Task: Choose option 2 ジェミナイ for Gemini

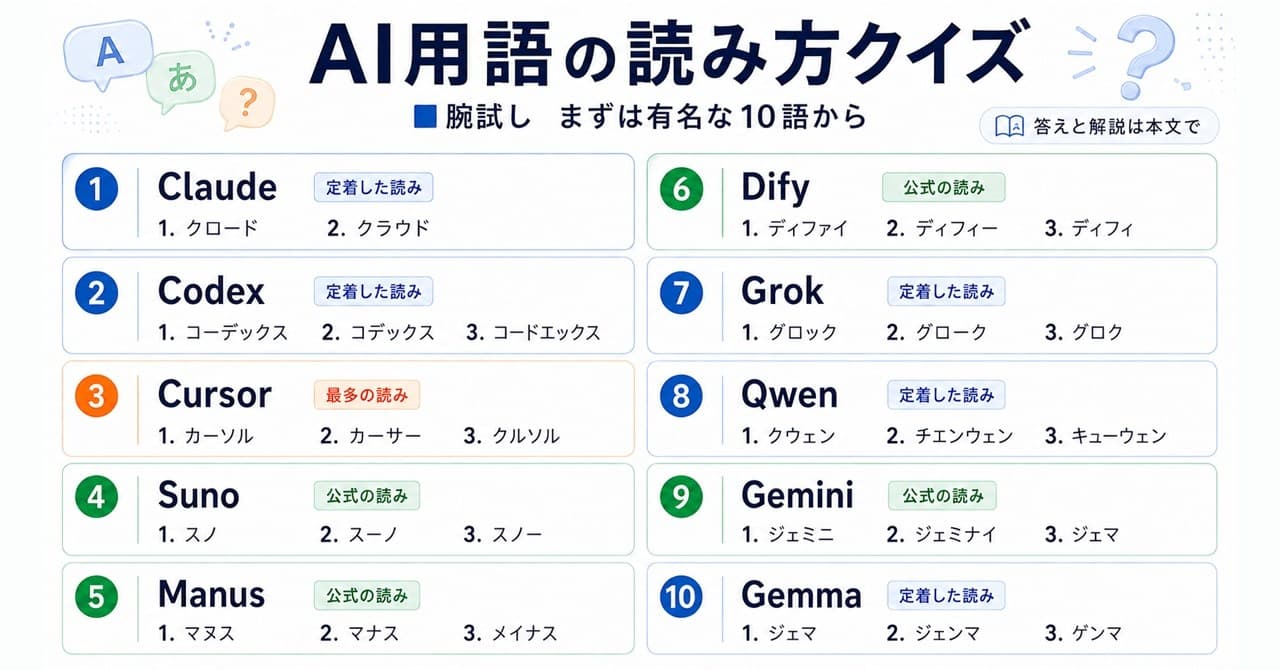Action: pos(941,535)
